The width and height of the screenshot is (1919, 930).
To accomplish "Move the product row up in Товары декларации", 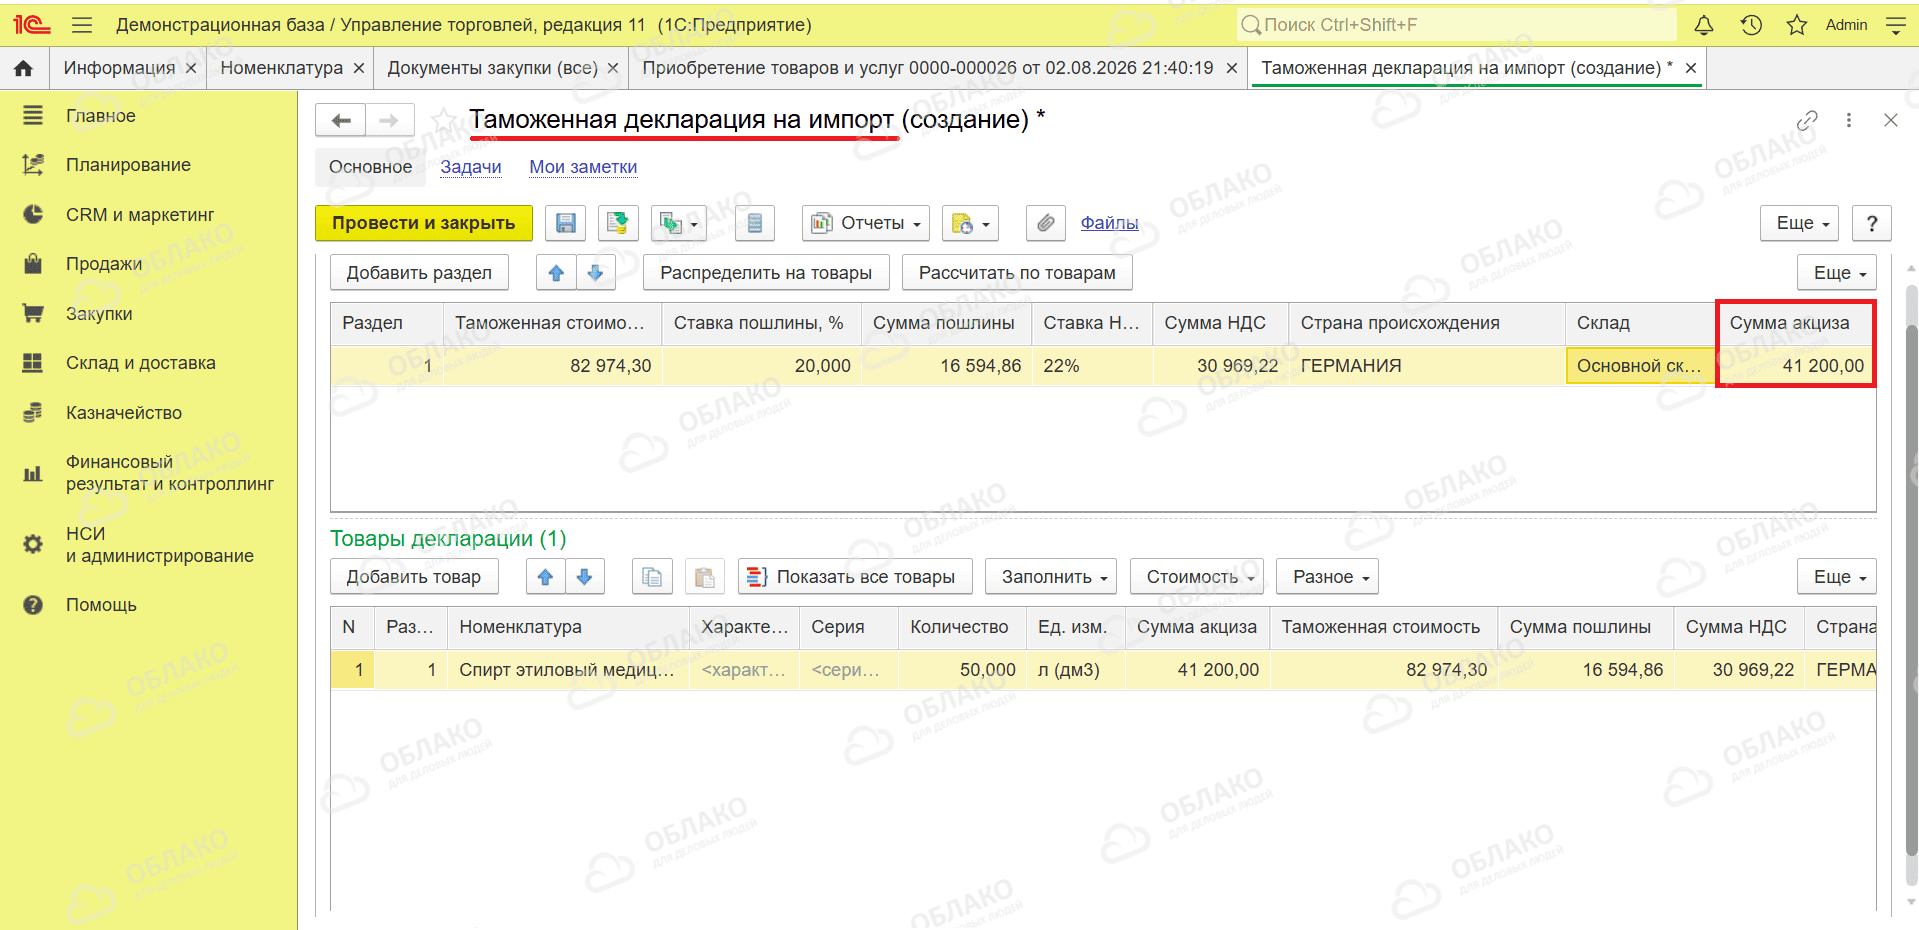I will point(546,577).
